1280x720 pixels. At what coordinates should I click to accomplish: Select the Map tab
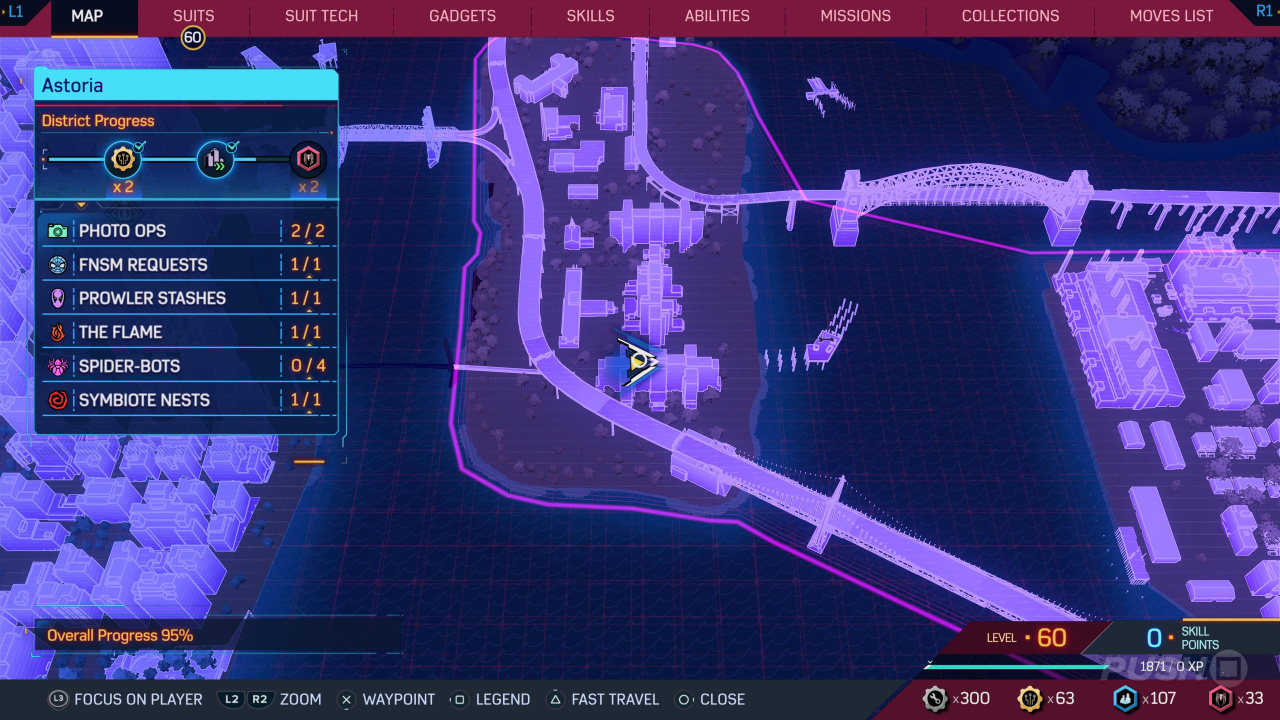pos(87,16)
